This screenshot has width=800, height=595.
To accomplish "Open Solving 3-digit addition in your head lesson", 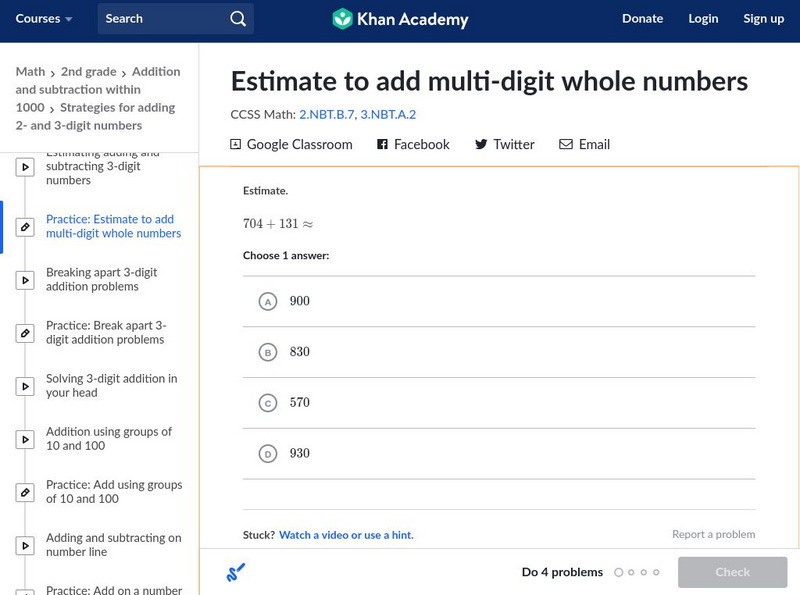I will coord(111,386).
